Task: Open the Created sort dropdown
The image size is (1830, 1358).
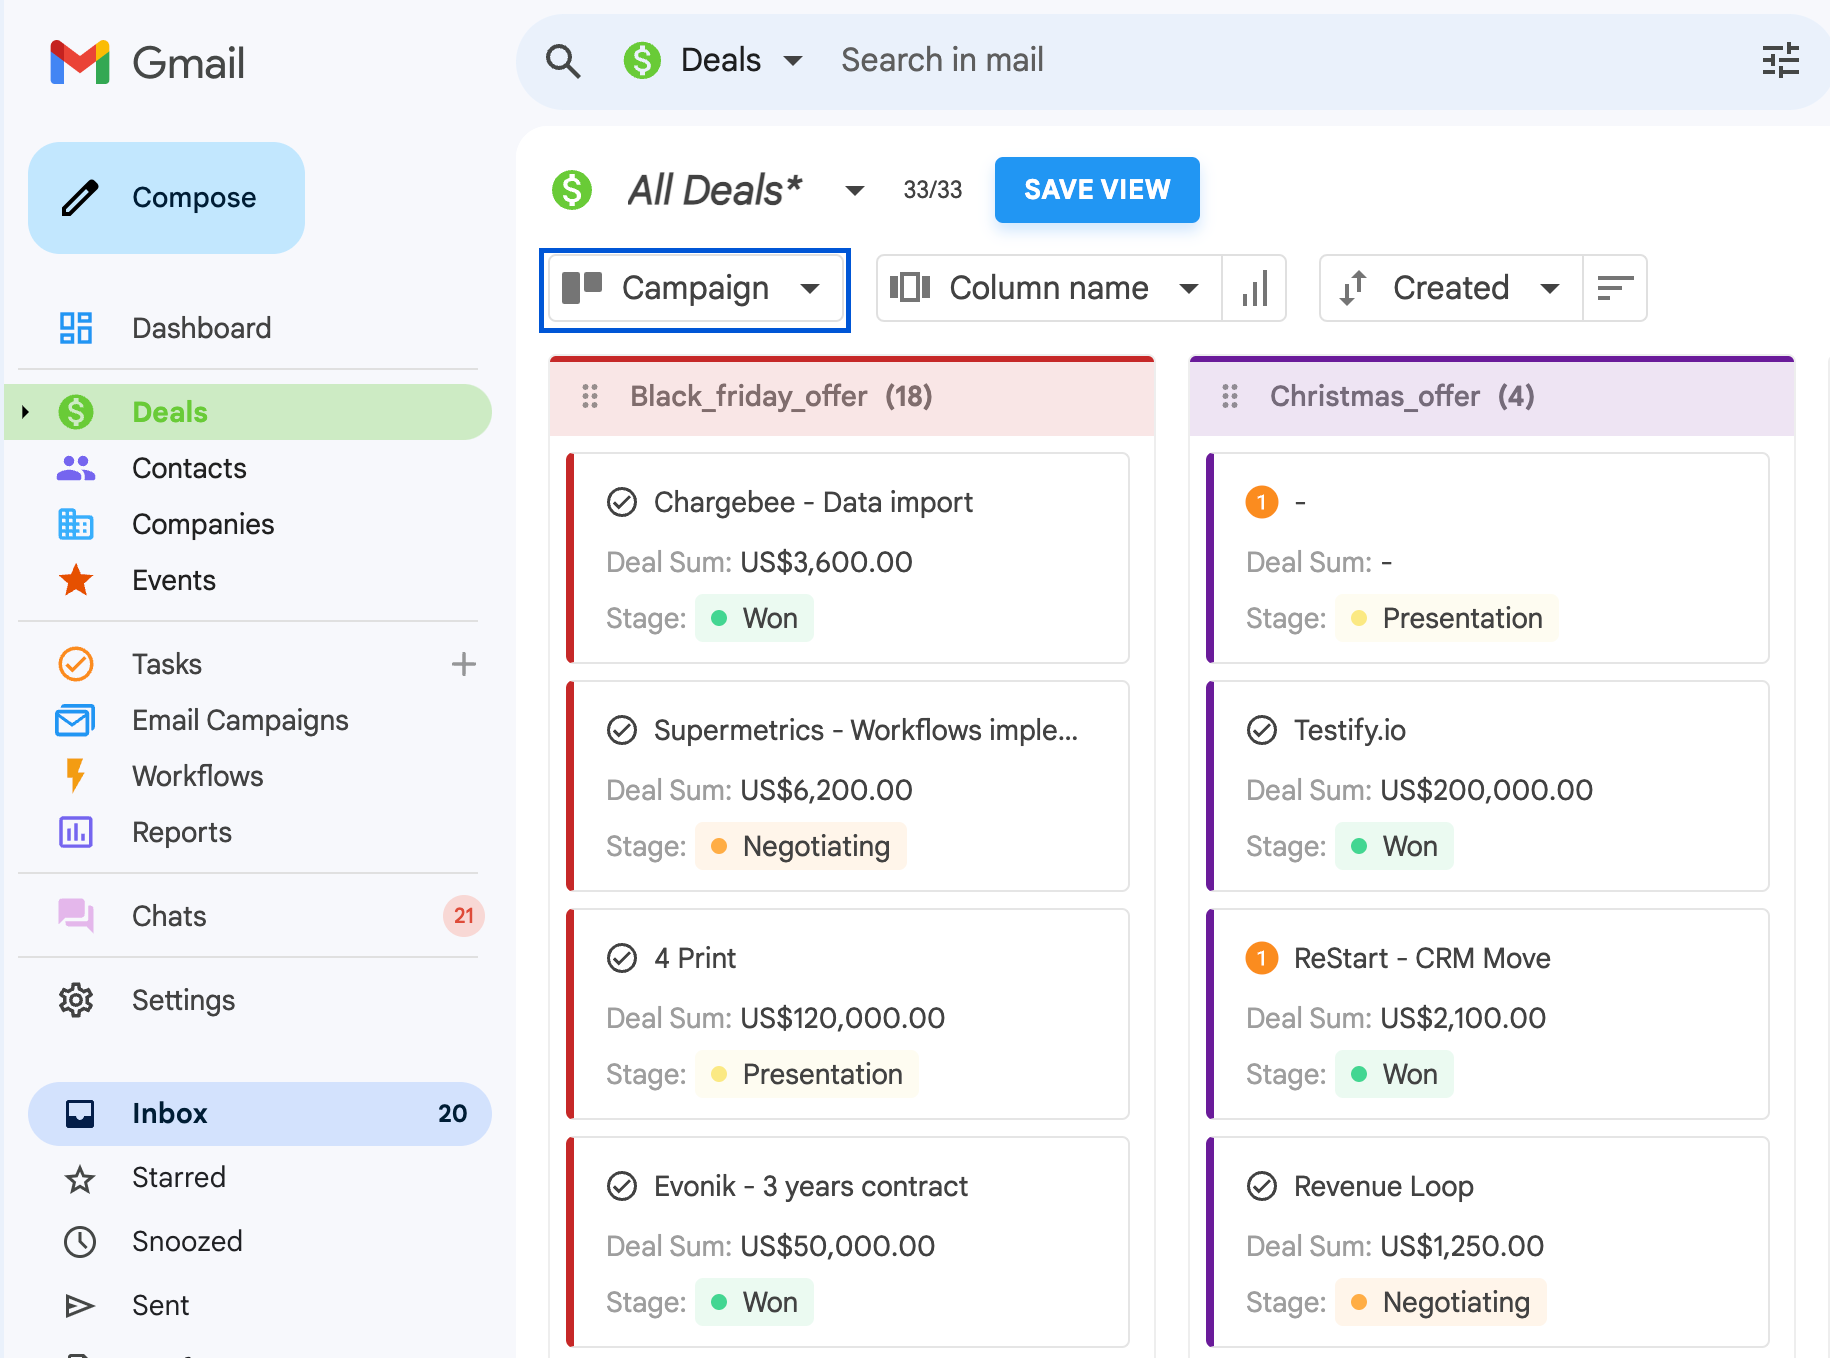Action: coord(1451,288)
